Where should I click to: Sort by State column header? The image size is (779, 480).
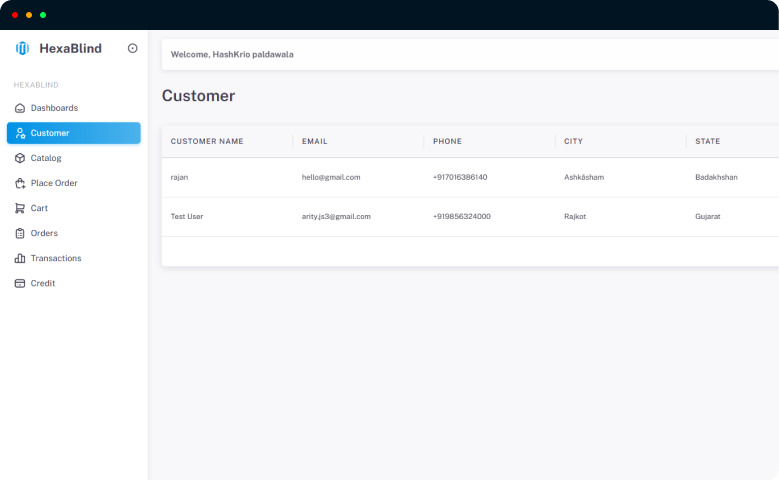(707, 141)
